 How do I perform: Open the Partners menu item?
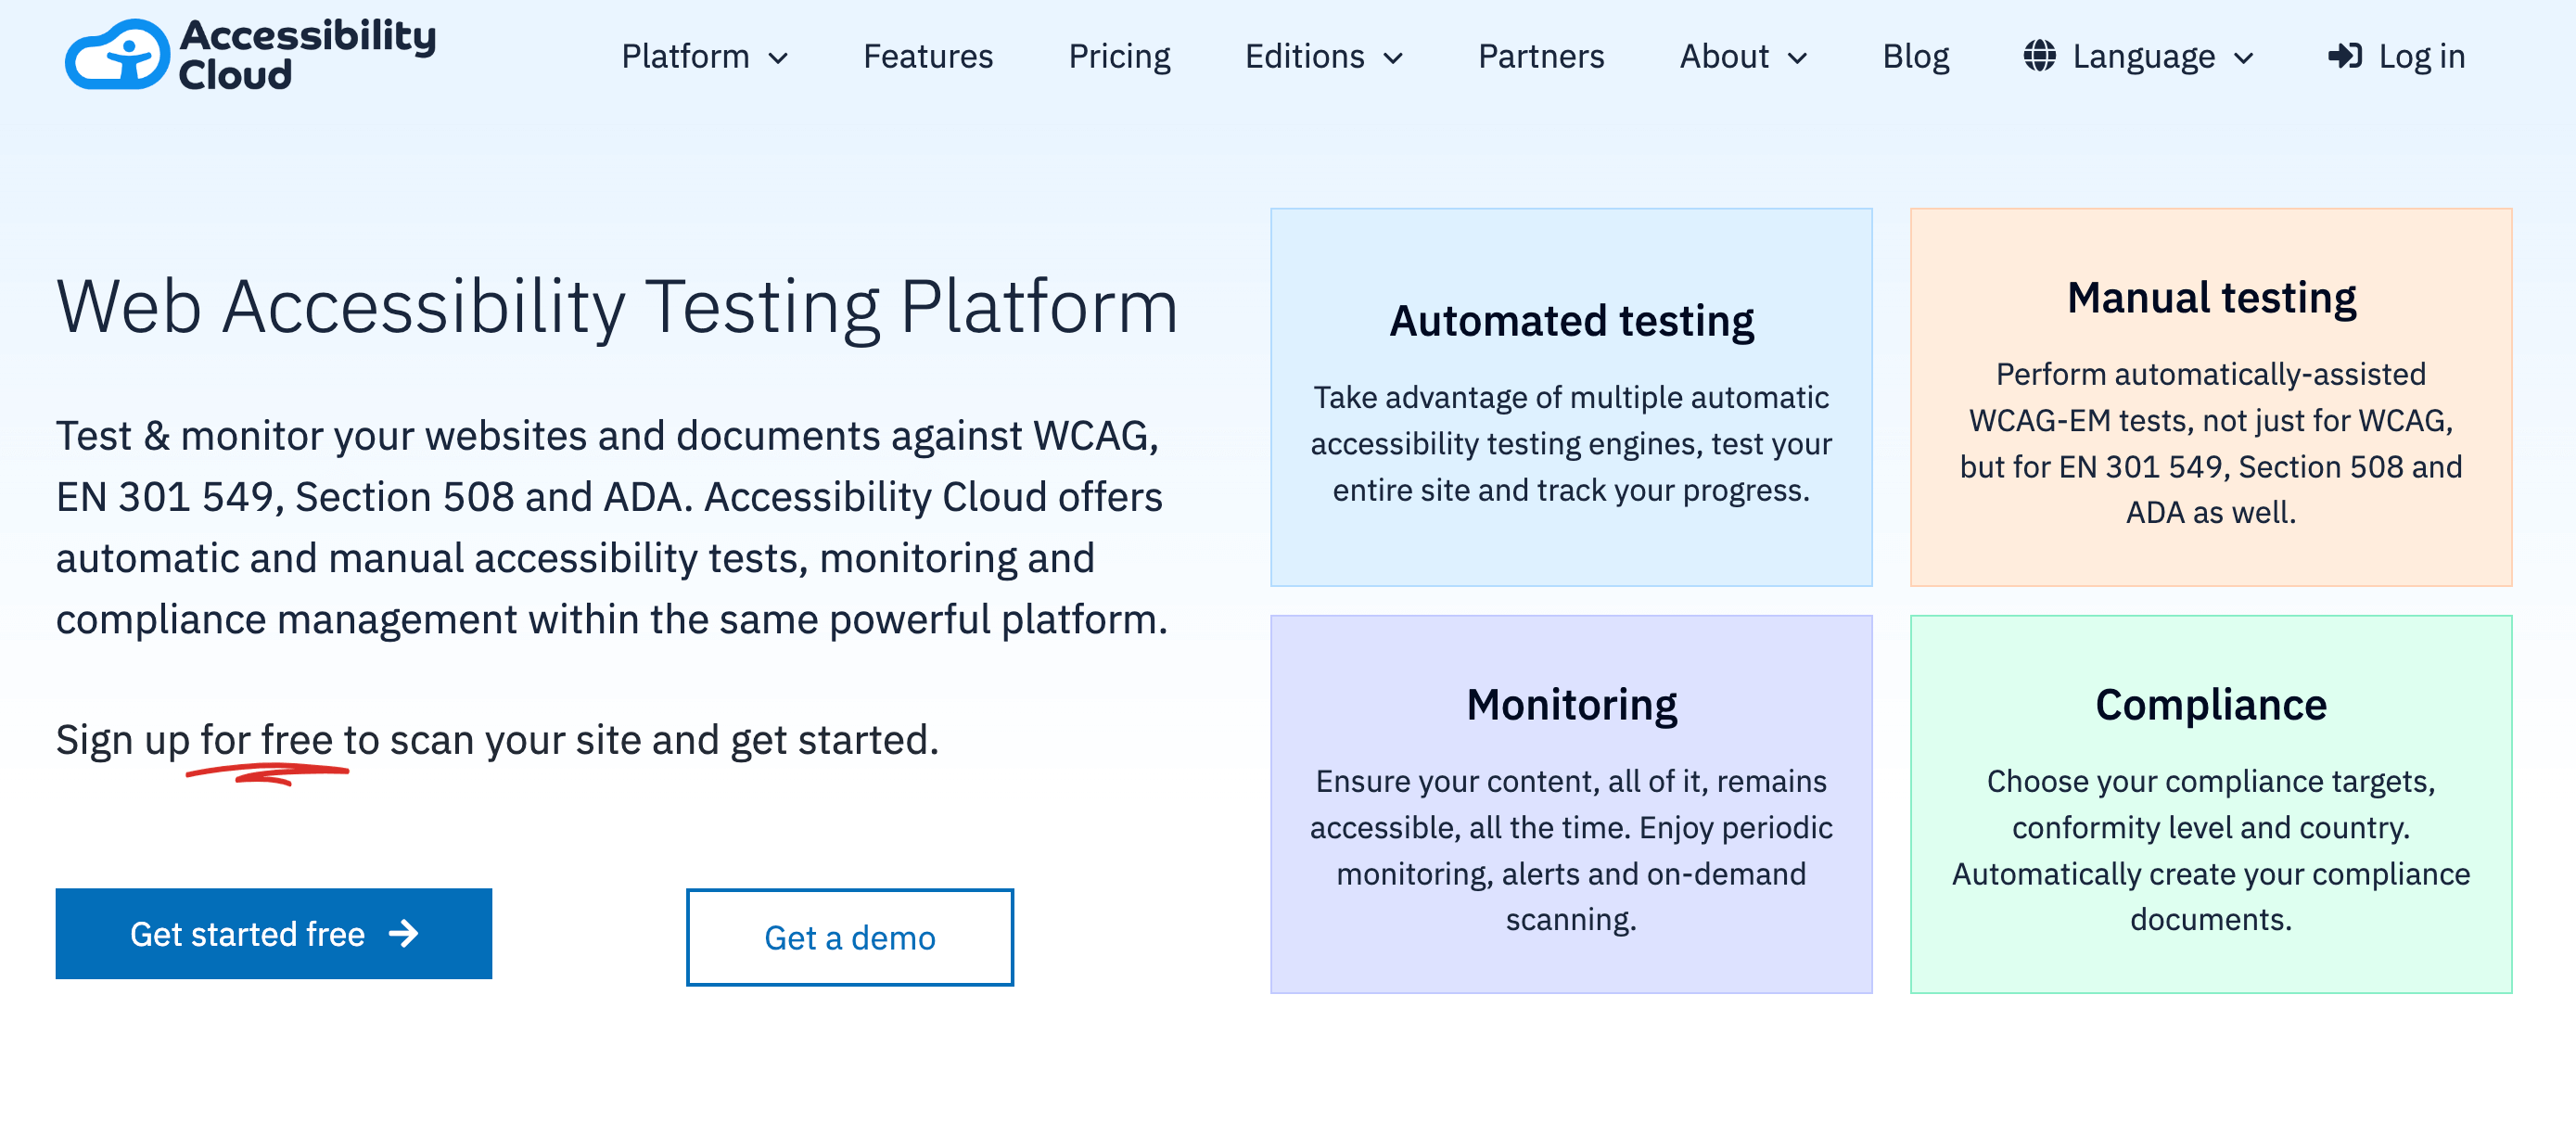(x=1541, y=56)
